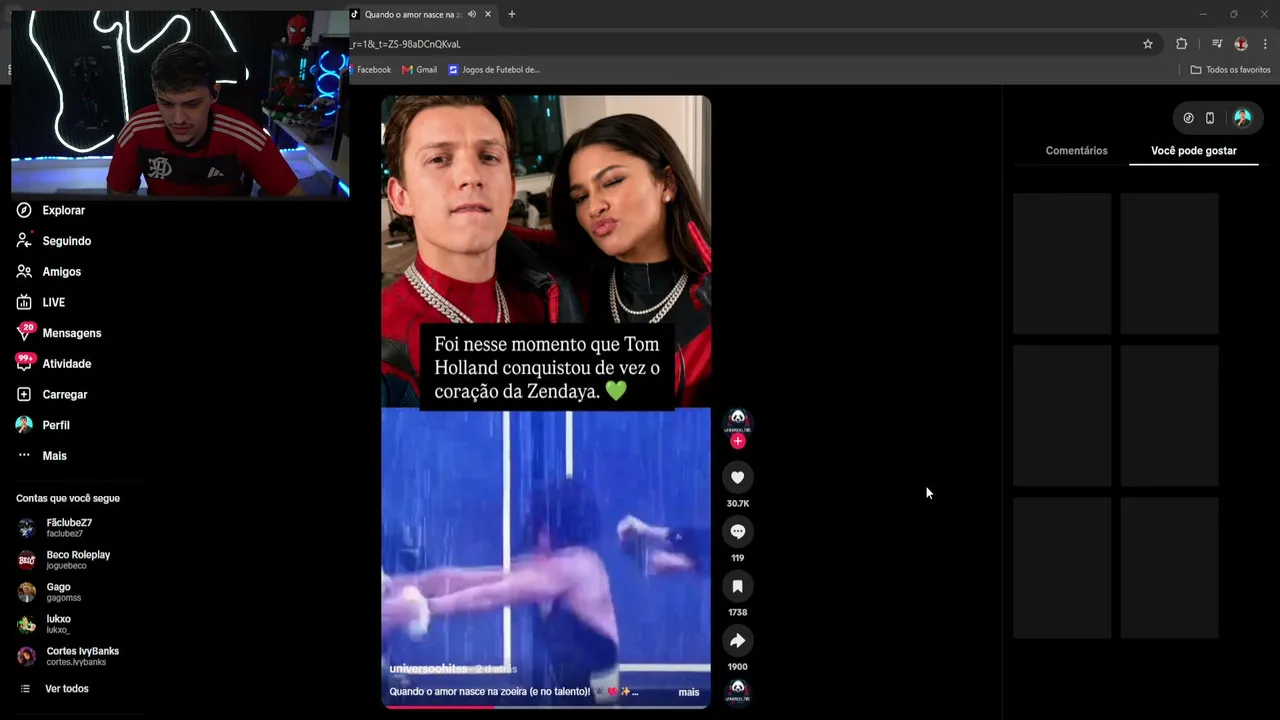The image size is (1280, 720).
Task: Save video with the bookmark icon
Action: click(x=738, y=586)
